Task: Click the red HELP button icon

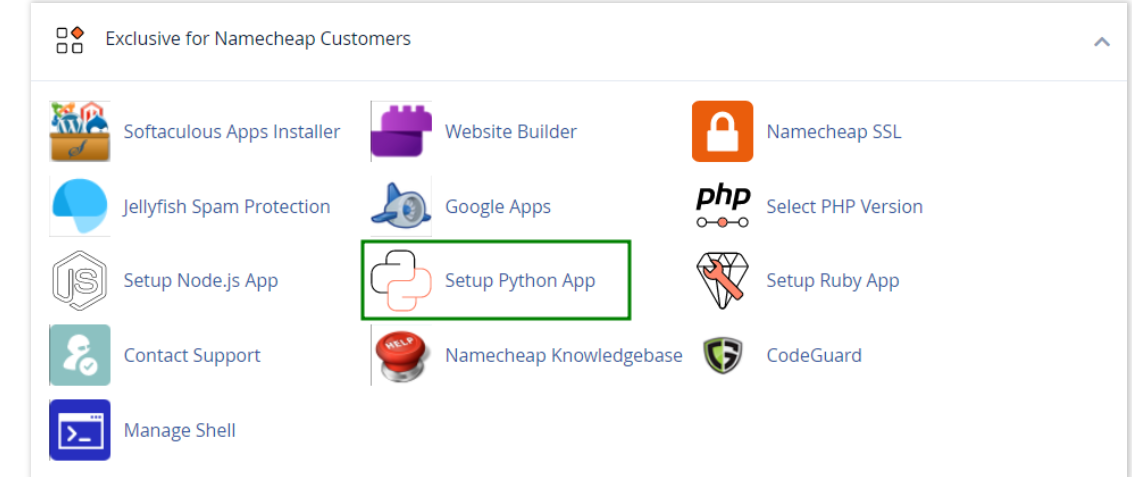Action: [x=401, y=355]
